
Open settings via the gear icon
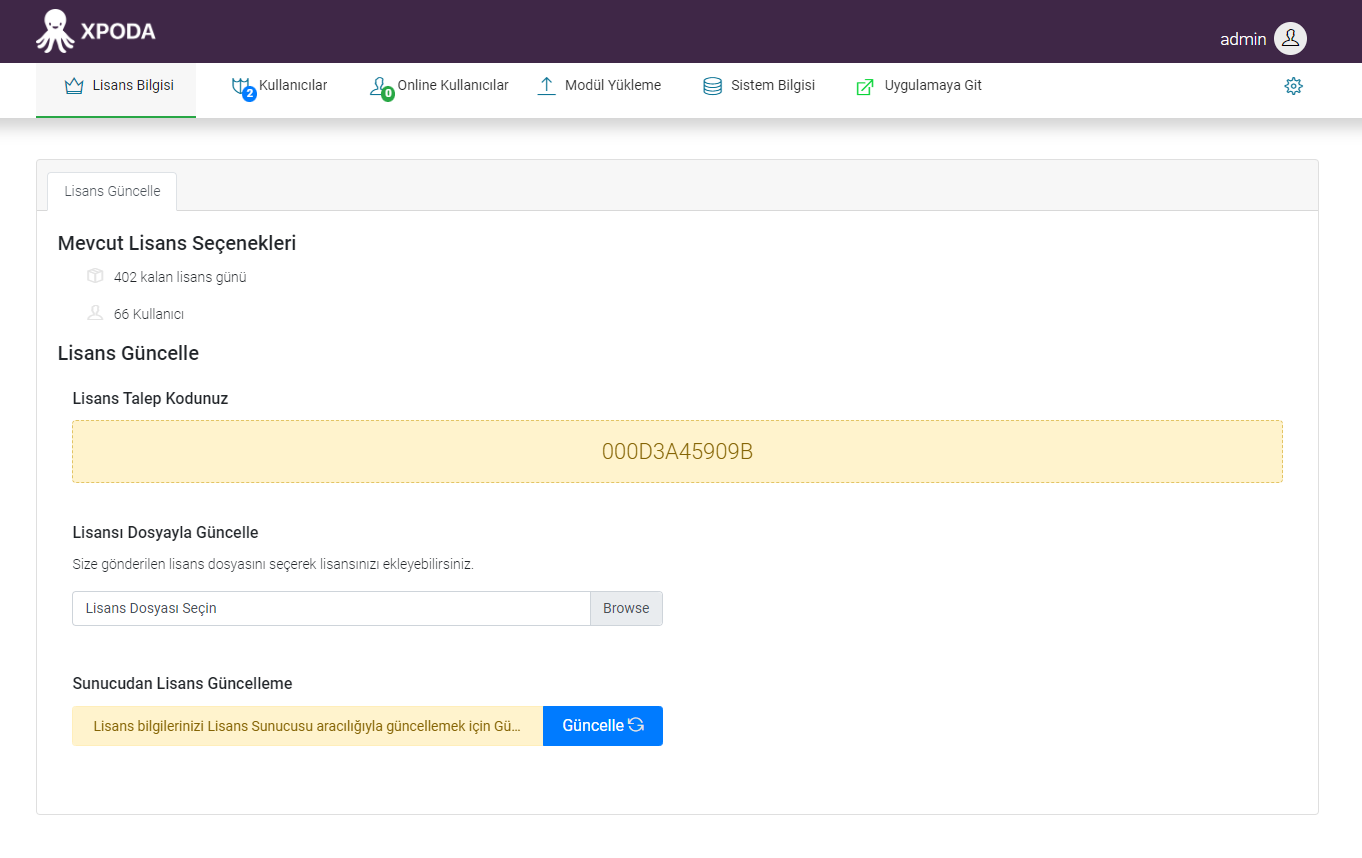(x=1293, y=86)
